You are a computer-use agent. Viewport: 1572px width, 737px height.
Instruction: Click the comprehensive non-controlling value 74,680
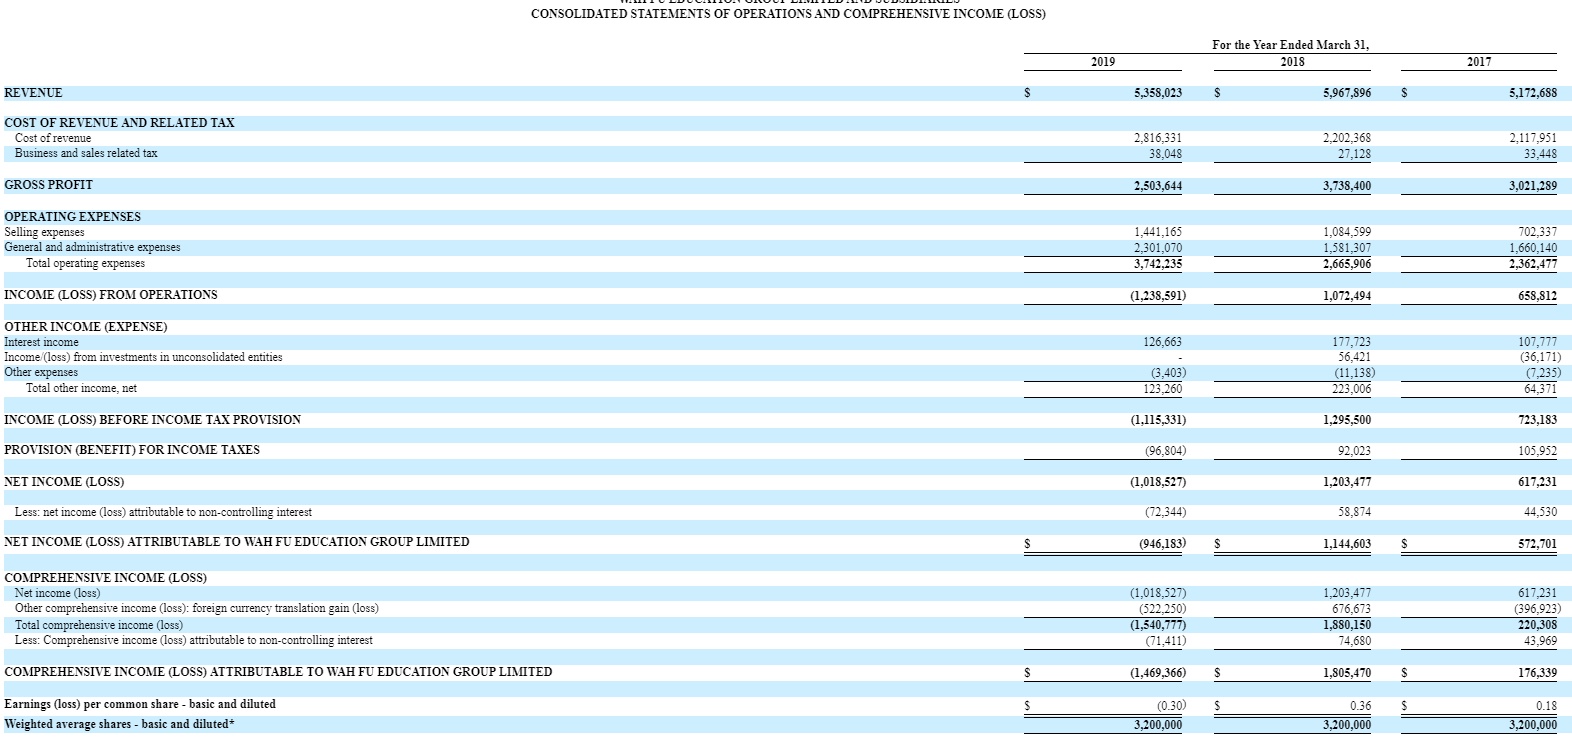(1354, 641)
